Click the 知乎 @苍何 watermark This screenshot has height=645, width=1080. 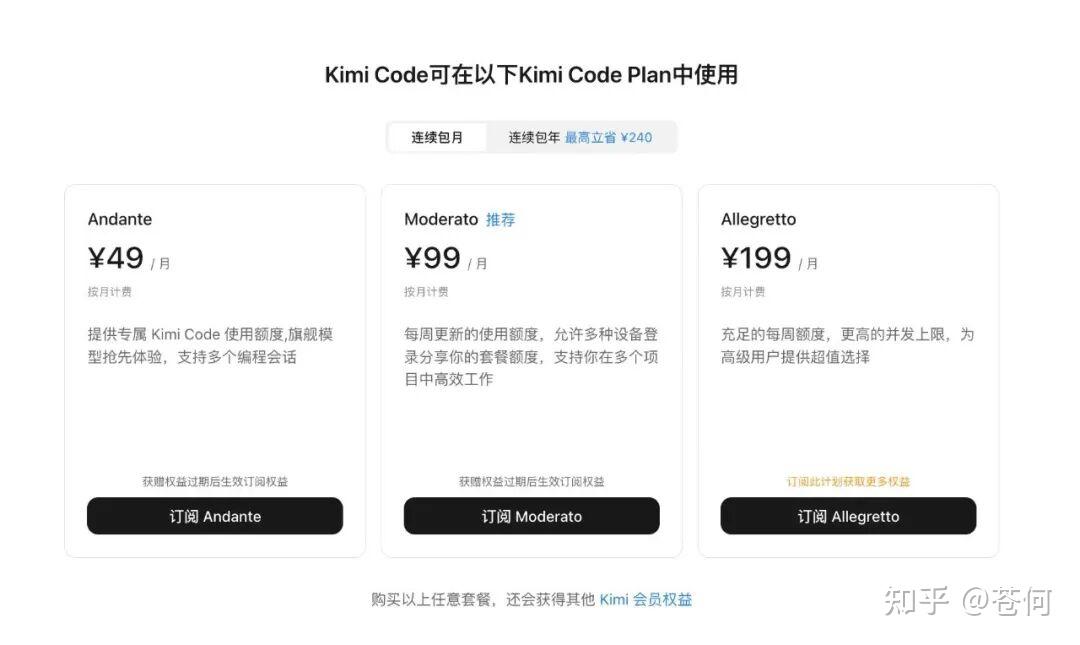pyautogui.click(x=968, y=601)
